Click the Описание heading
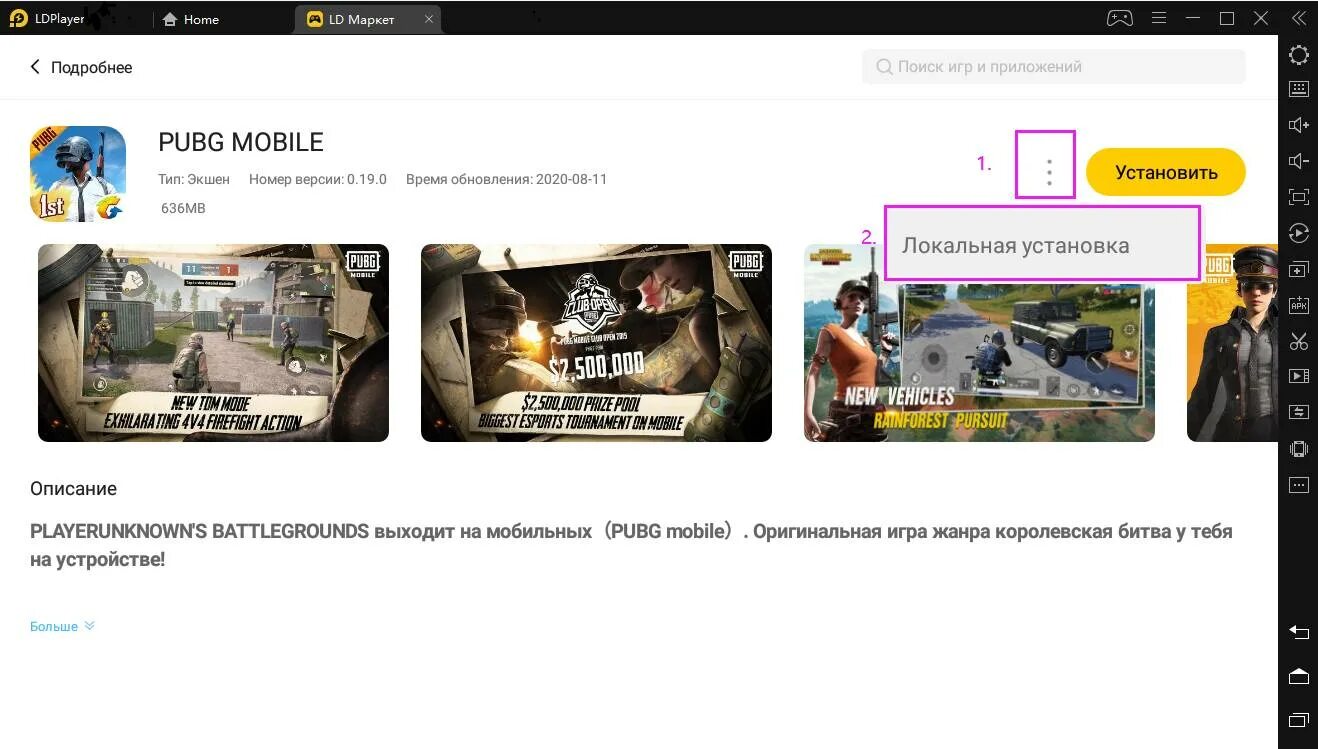1318x749 pixels. point(73,489)
